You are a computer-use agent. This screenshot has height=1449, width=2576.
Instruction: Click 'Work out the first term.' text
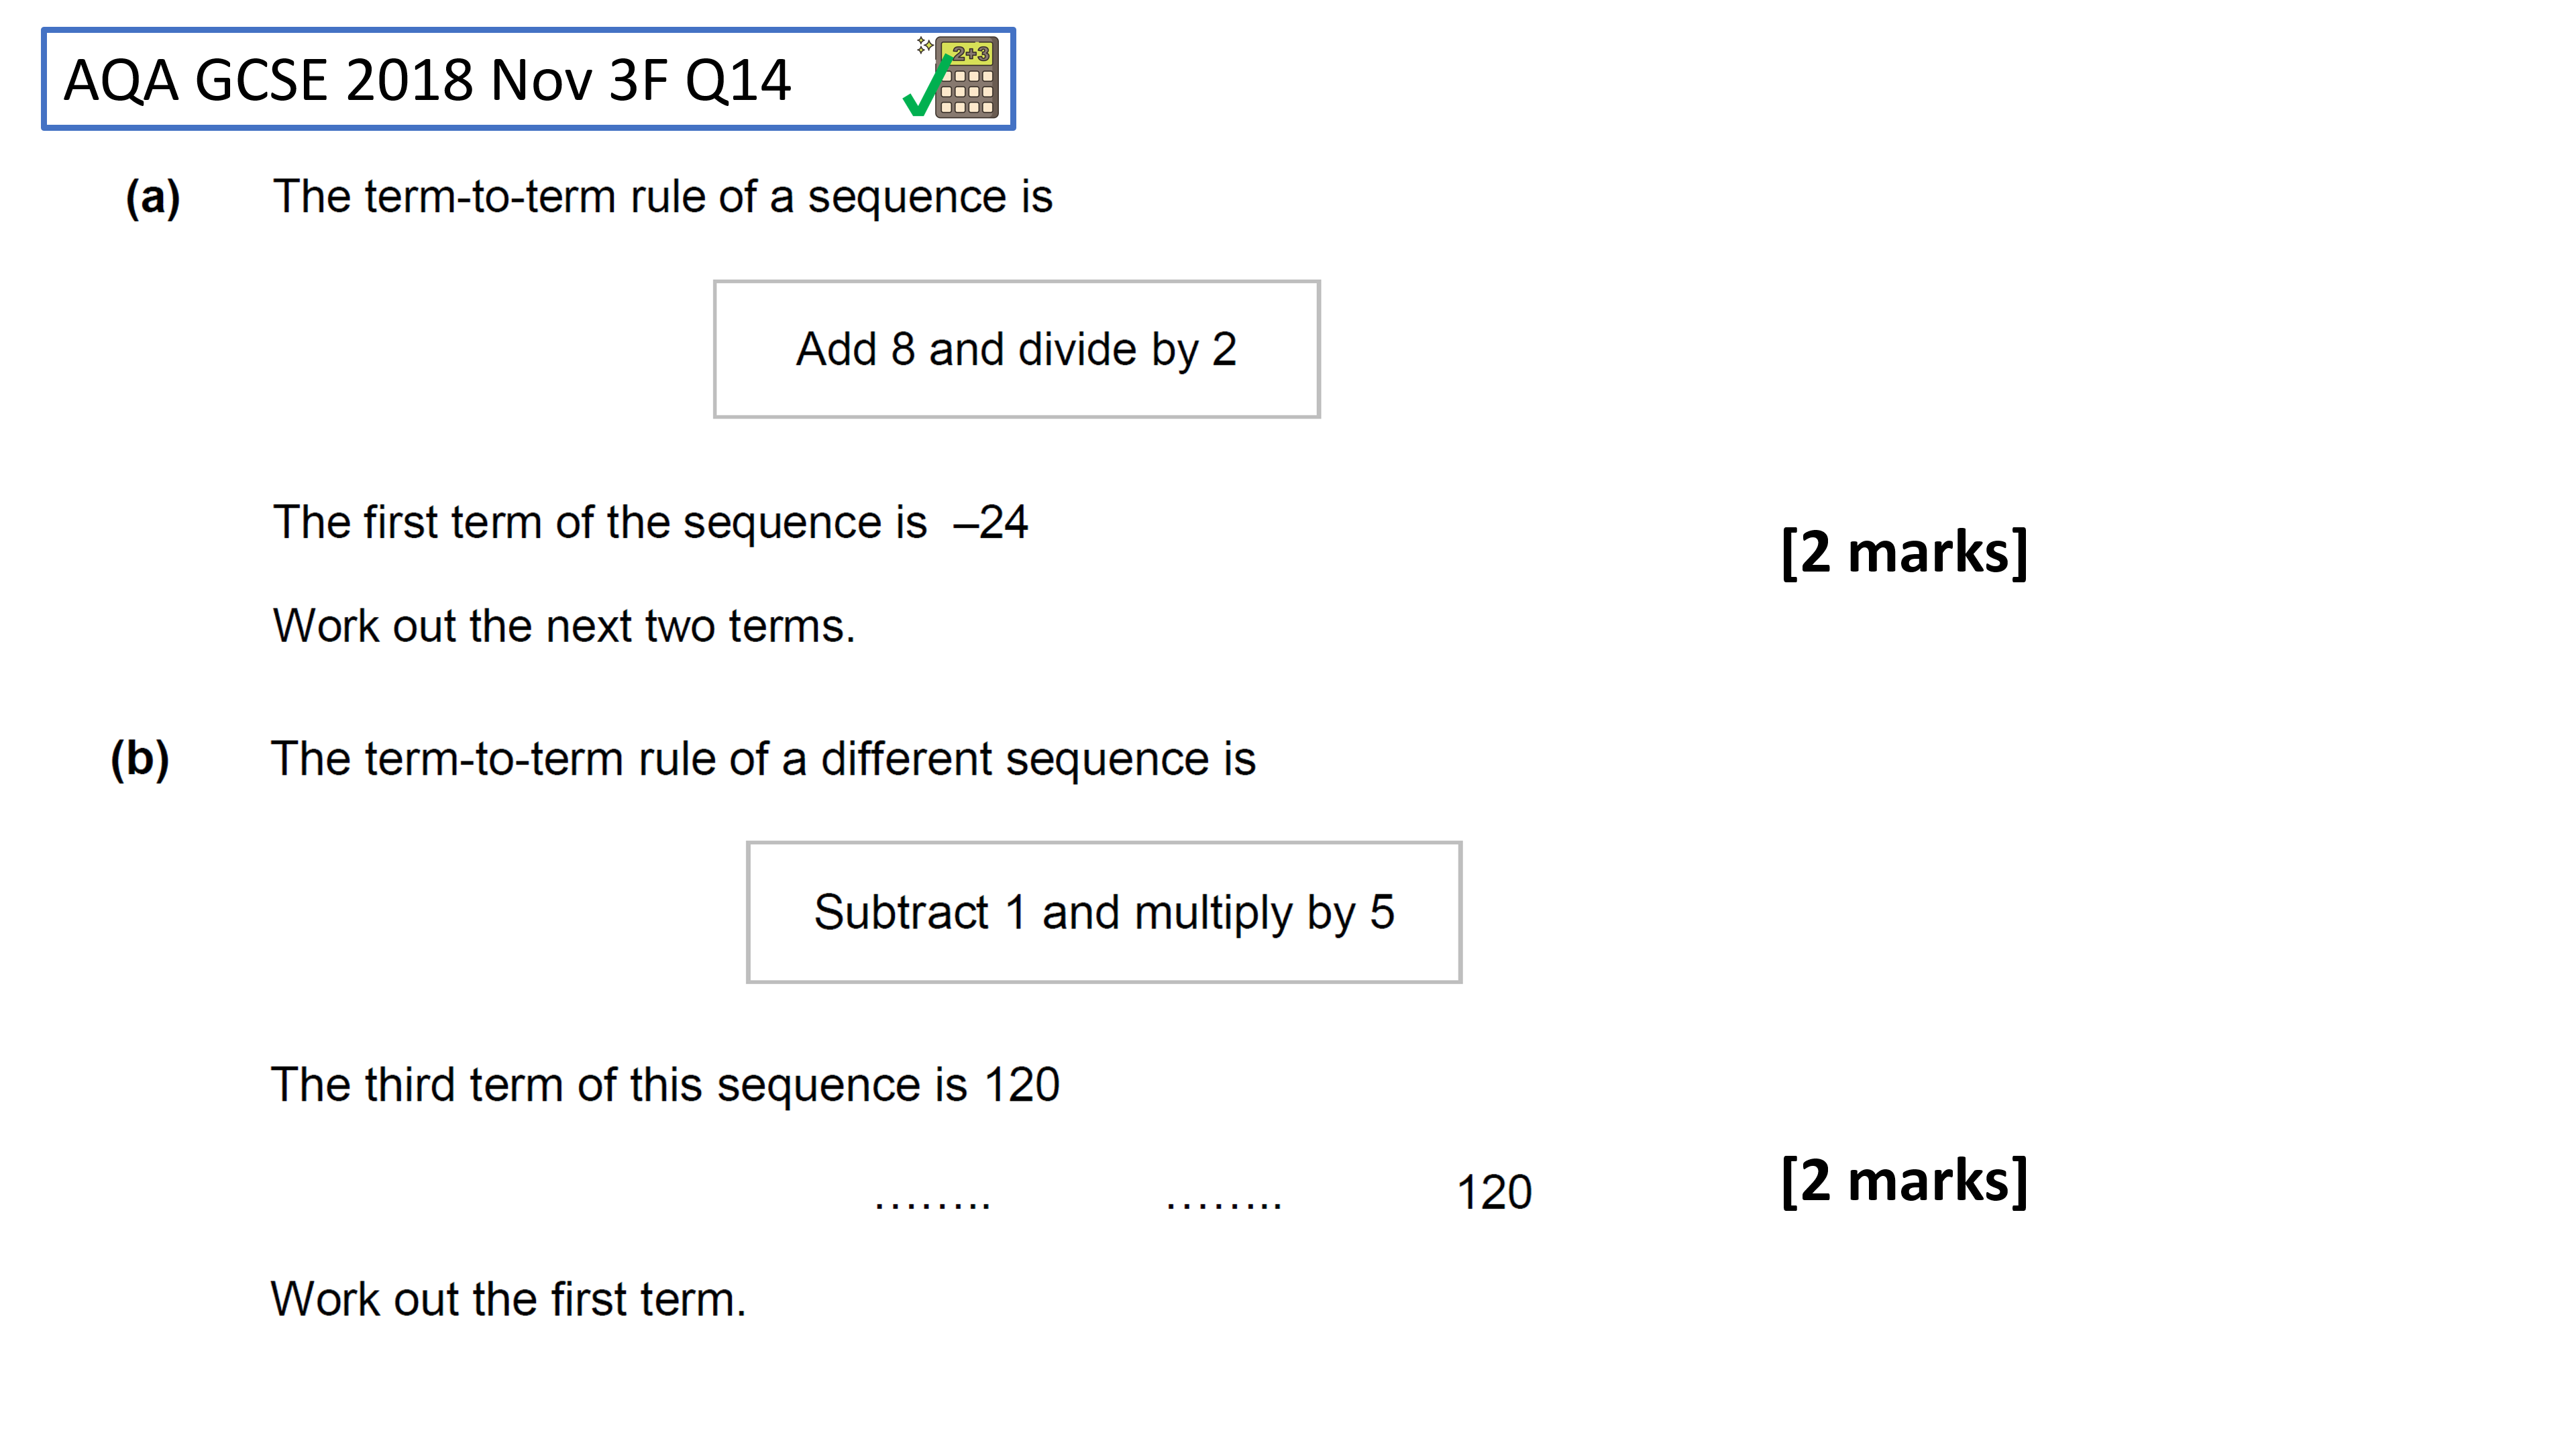click(x=508, y=1300)
